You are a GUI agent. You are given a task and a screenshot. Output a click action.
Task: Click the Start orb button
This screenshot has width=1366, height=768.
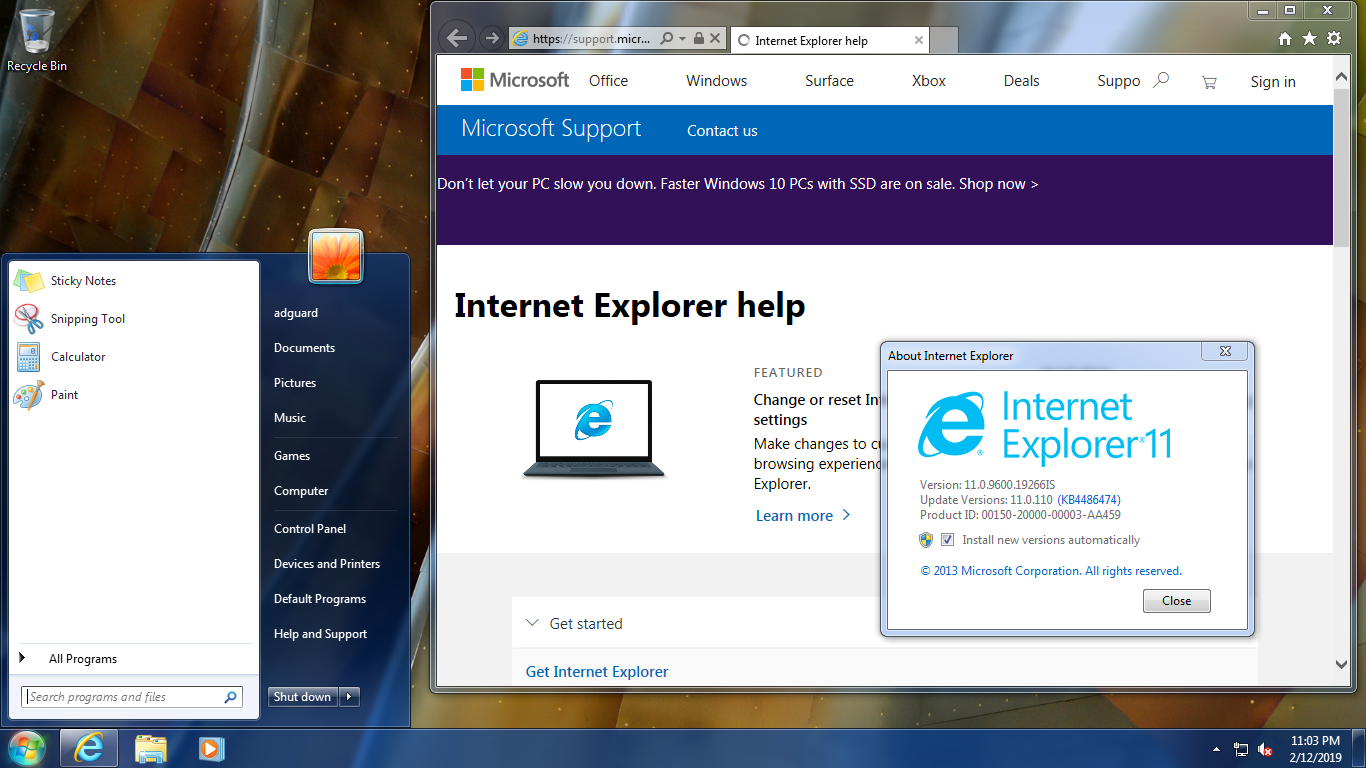click(27, 748)
